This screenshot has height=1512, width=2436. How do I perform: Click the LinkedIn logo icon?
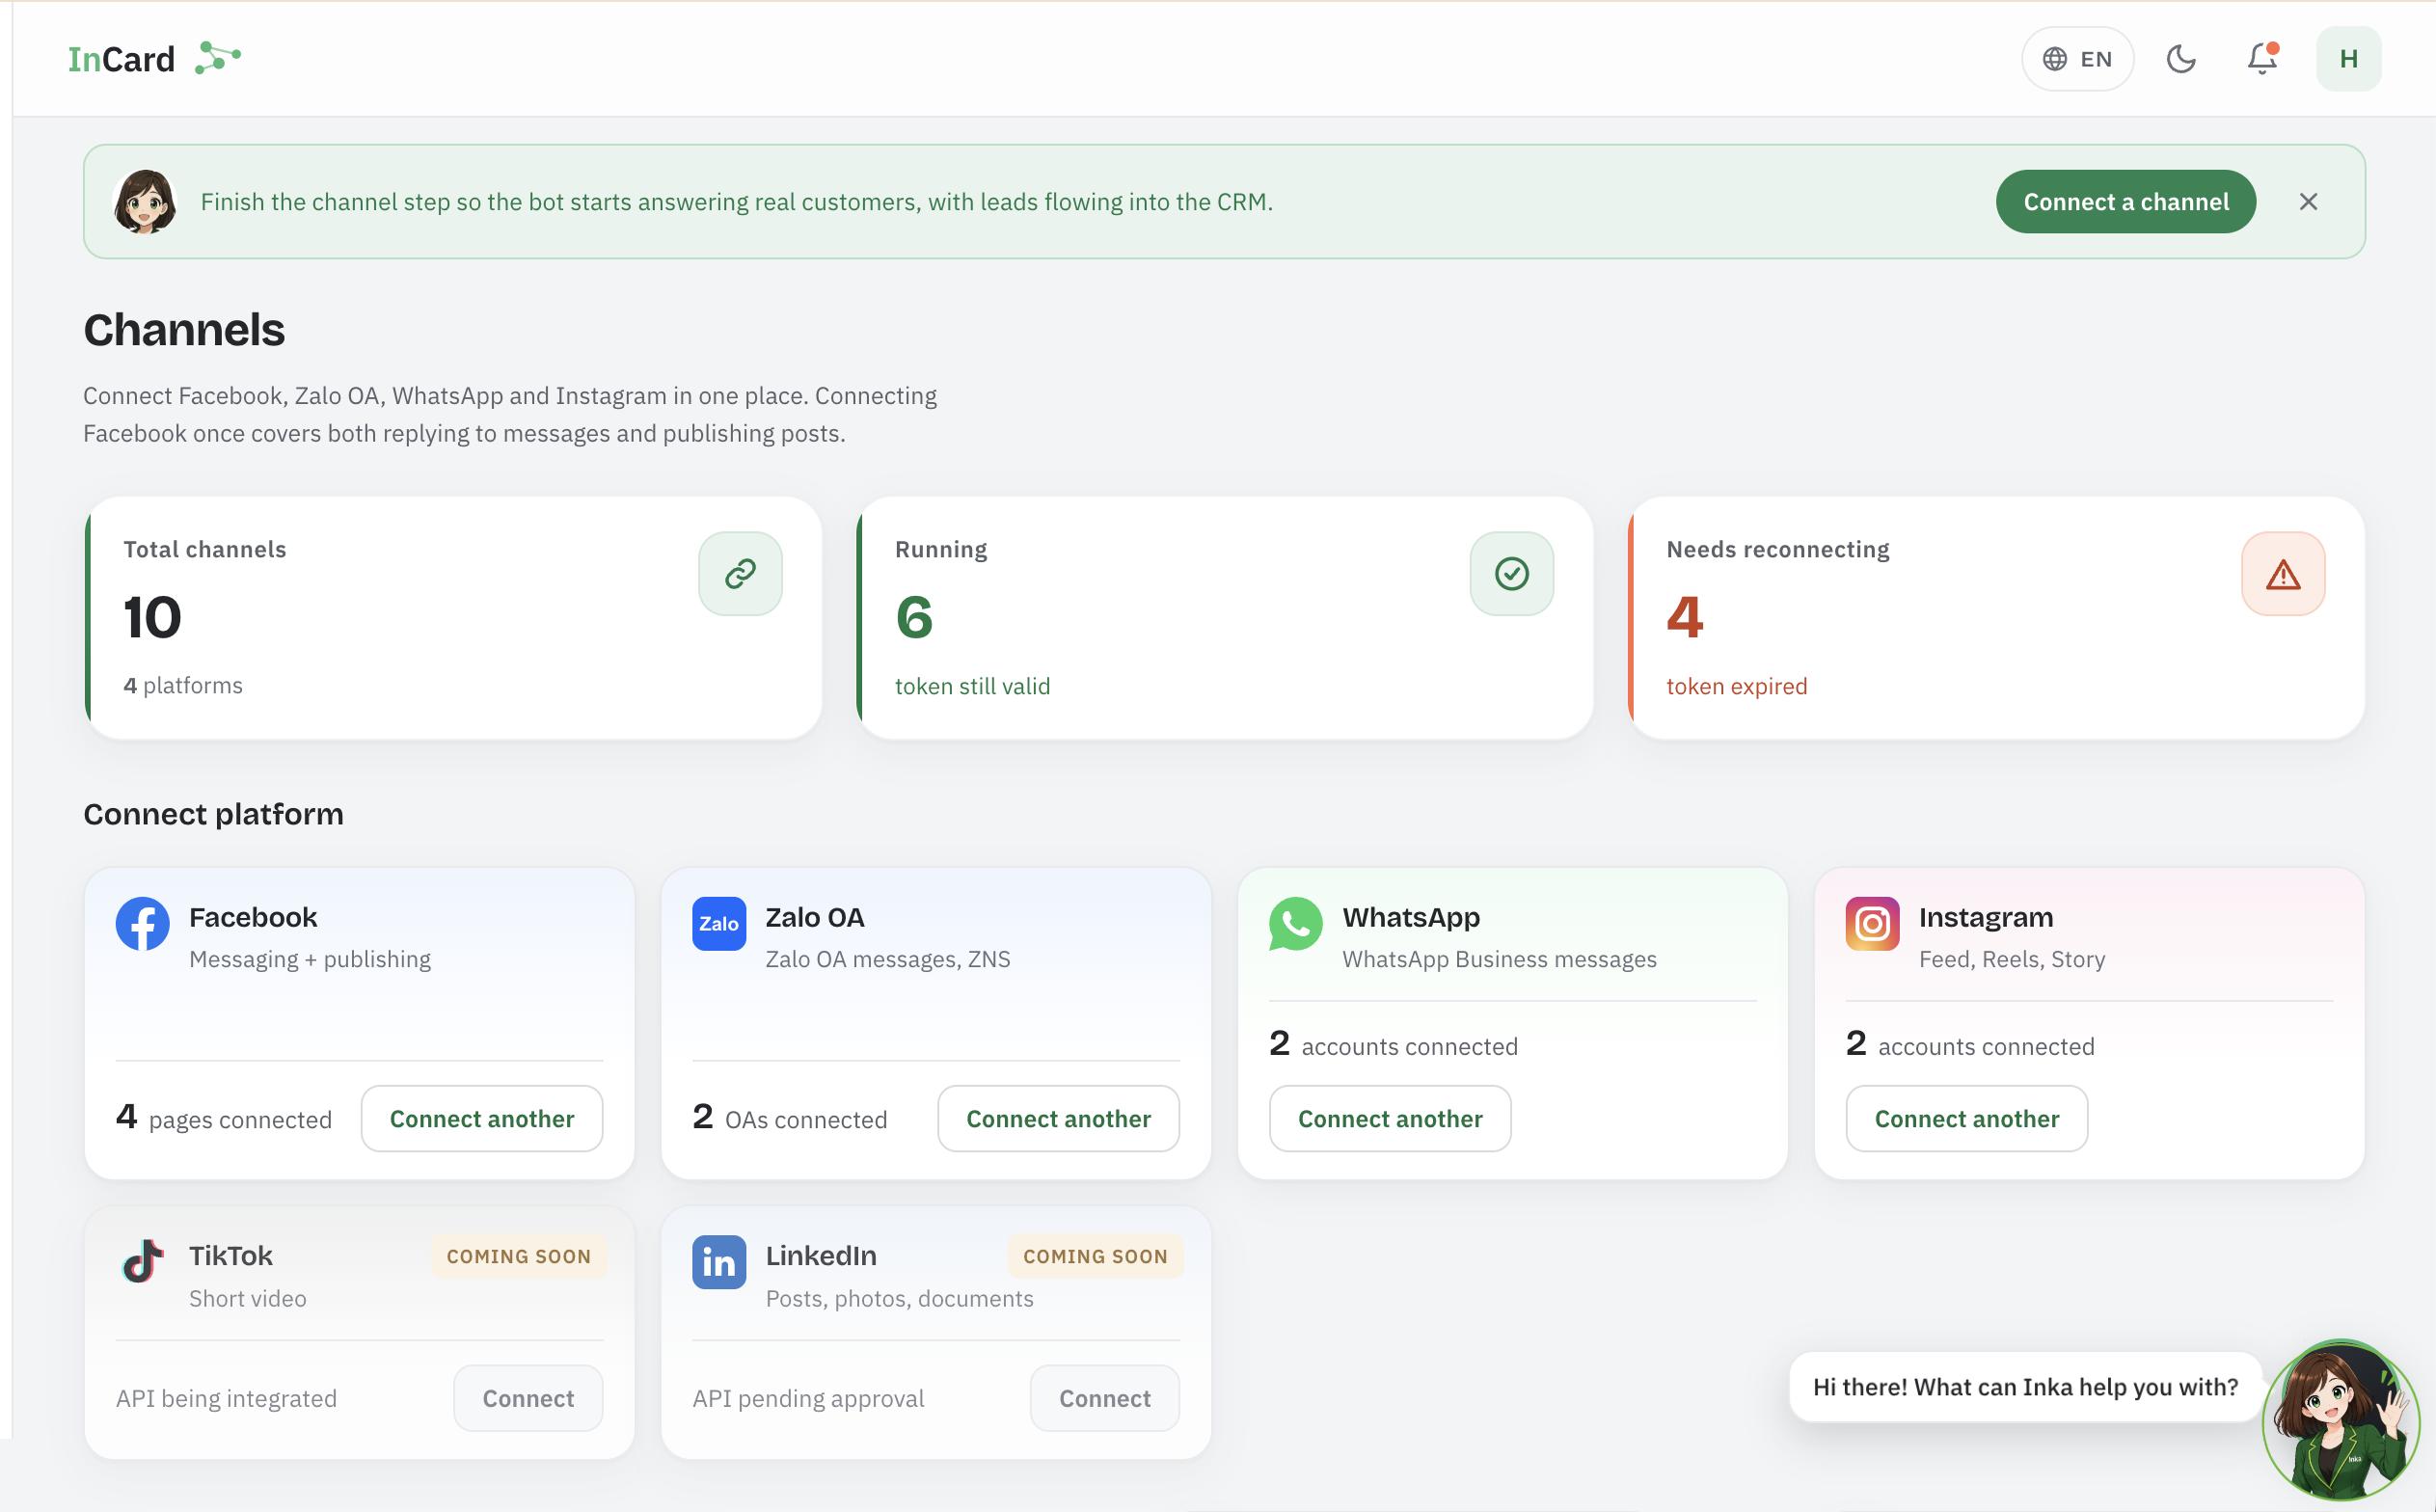[x=719, y=1262]
